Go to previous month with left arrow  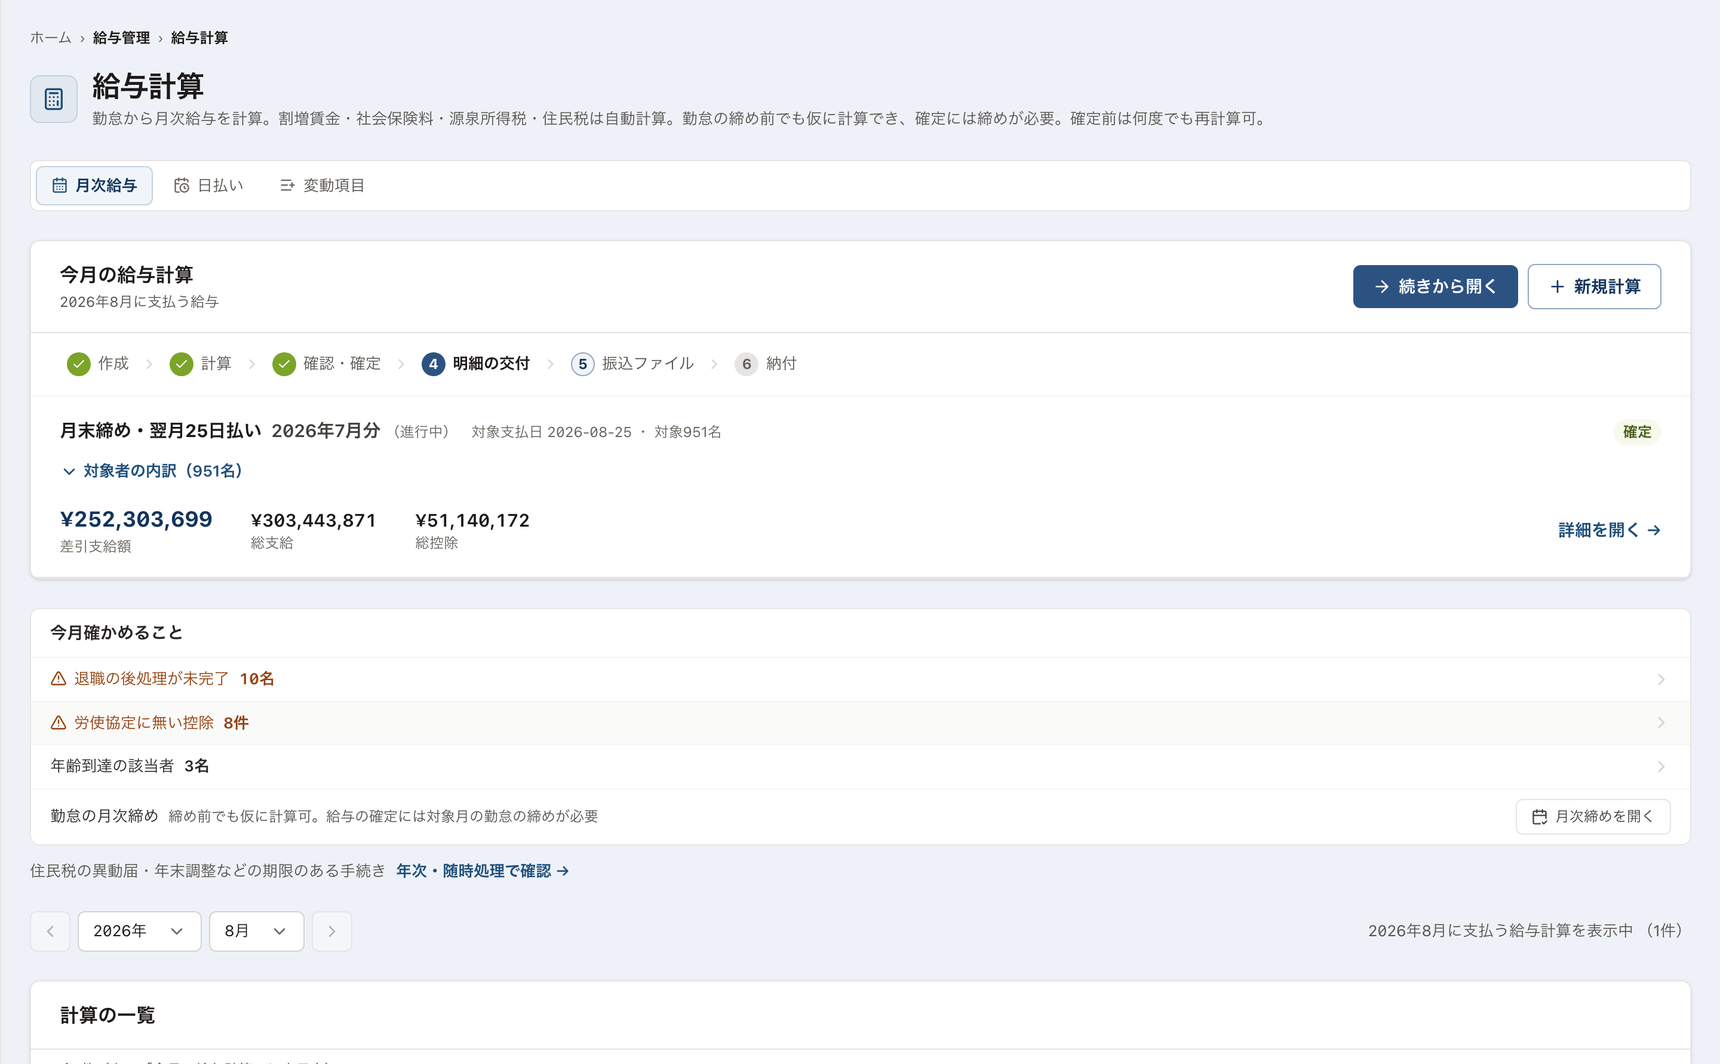click(x=50, y=932)
